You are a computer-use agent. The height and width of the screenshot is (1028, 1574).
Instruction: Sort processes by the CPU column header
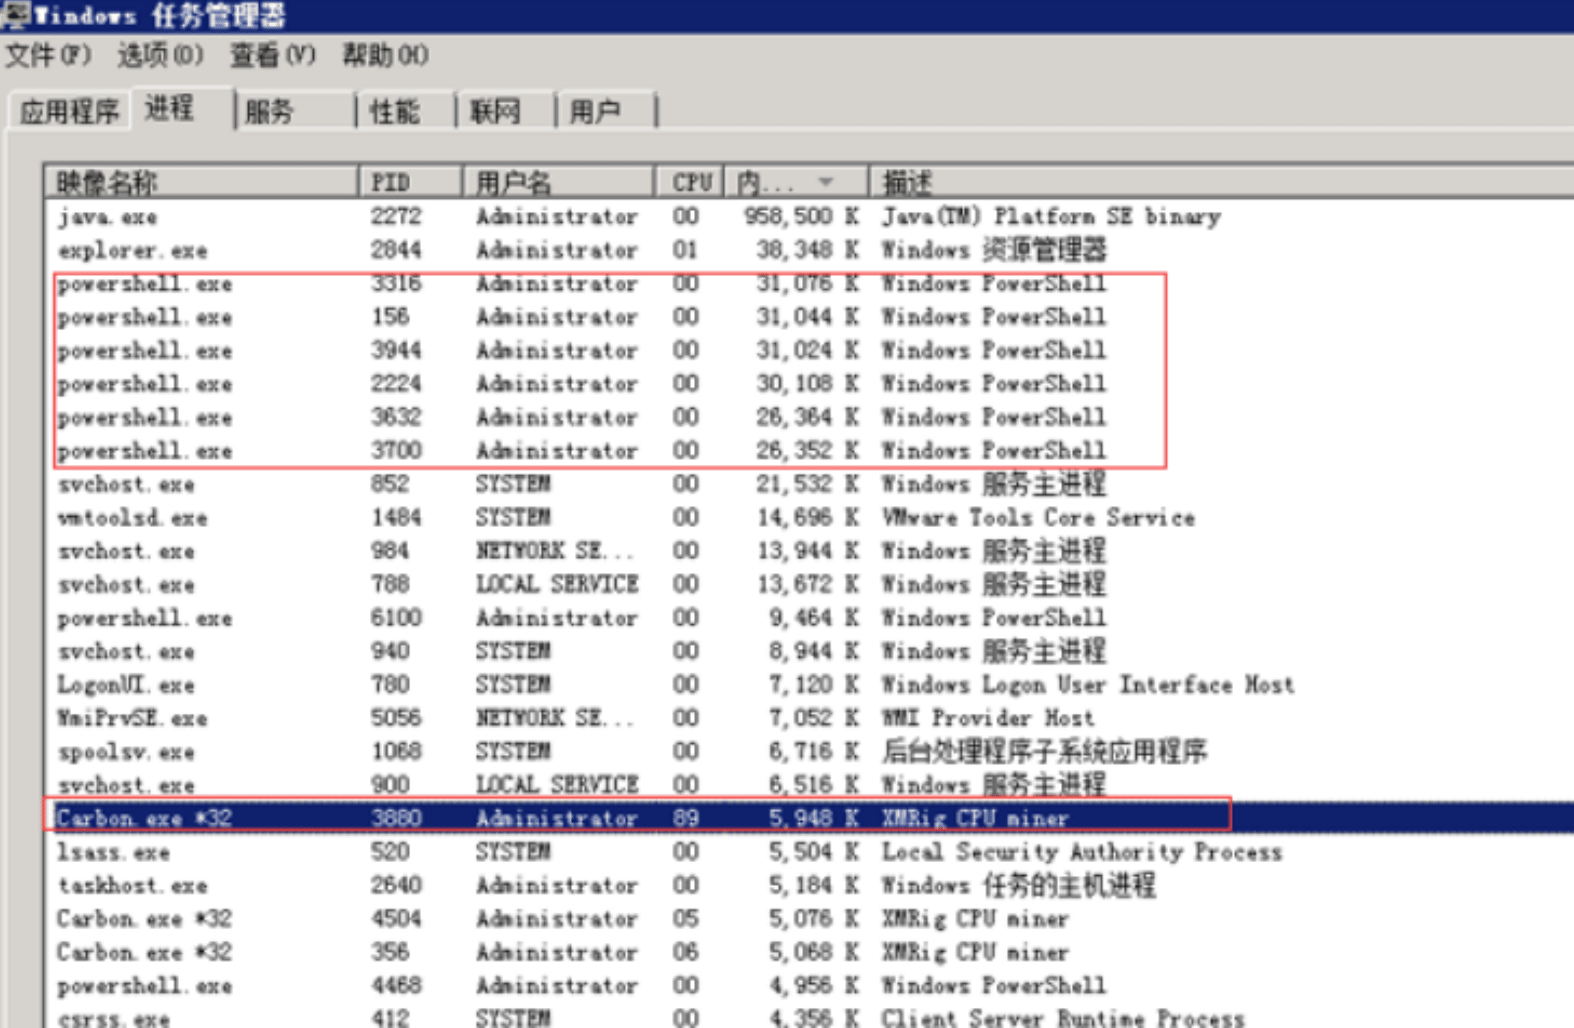coord(690,182)
